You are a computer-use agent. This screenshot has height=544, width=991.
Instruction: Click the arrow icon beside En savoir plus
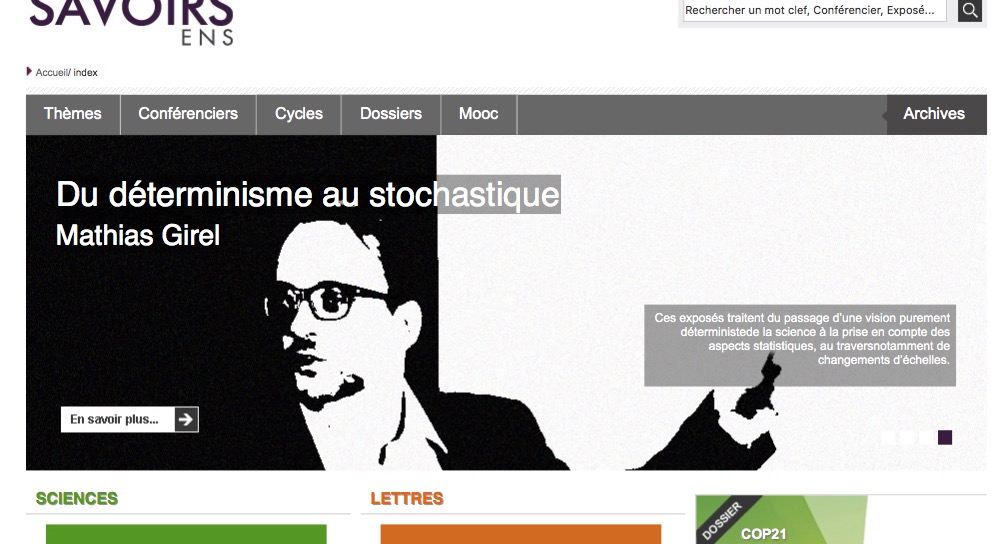186,420
